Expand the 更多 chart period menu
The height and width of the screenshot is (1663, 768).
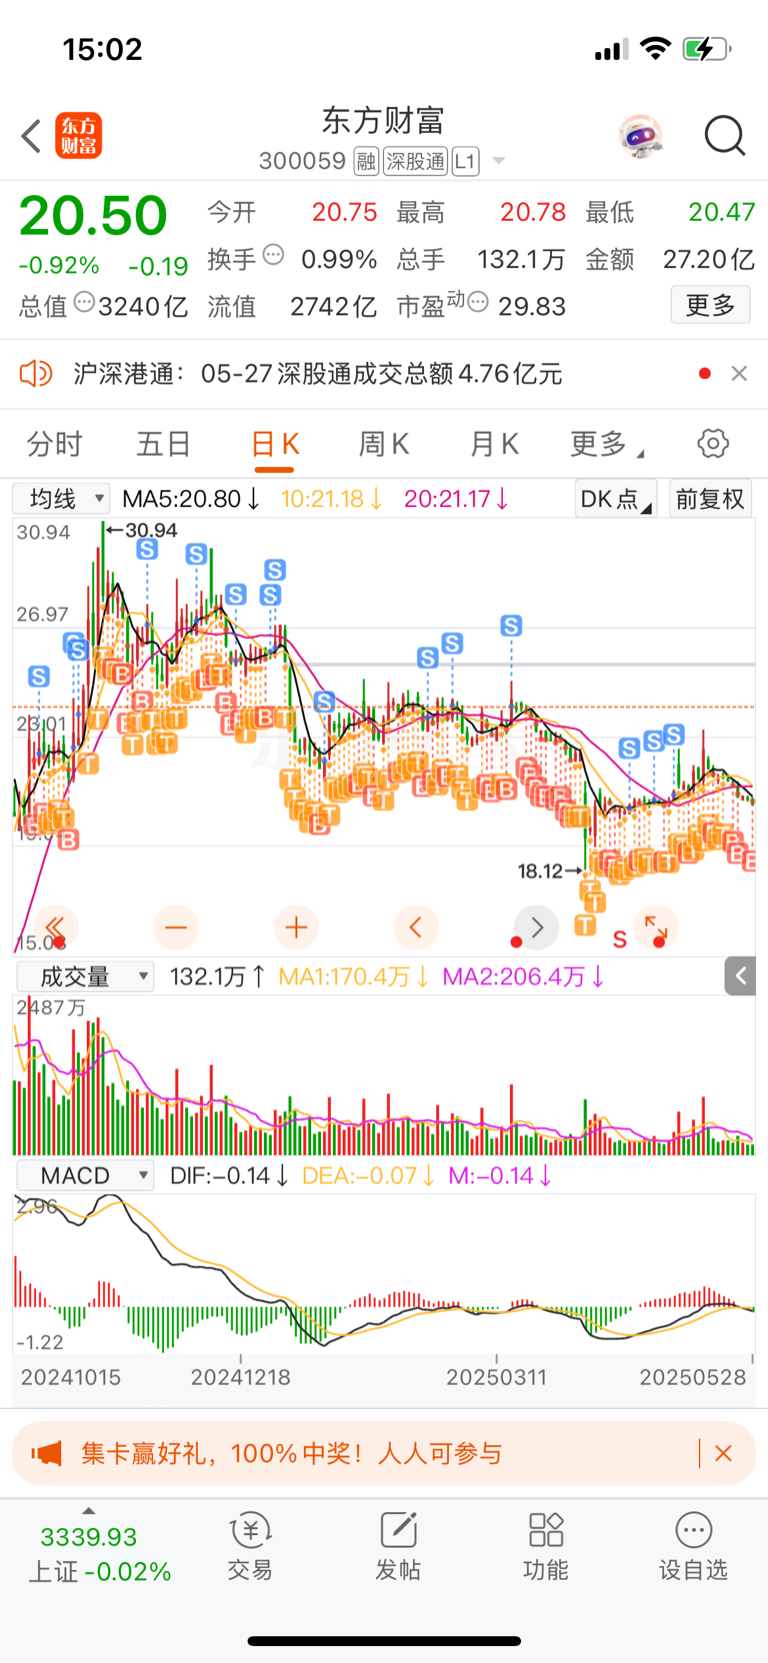[606, 444]
